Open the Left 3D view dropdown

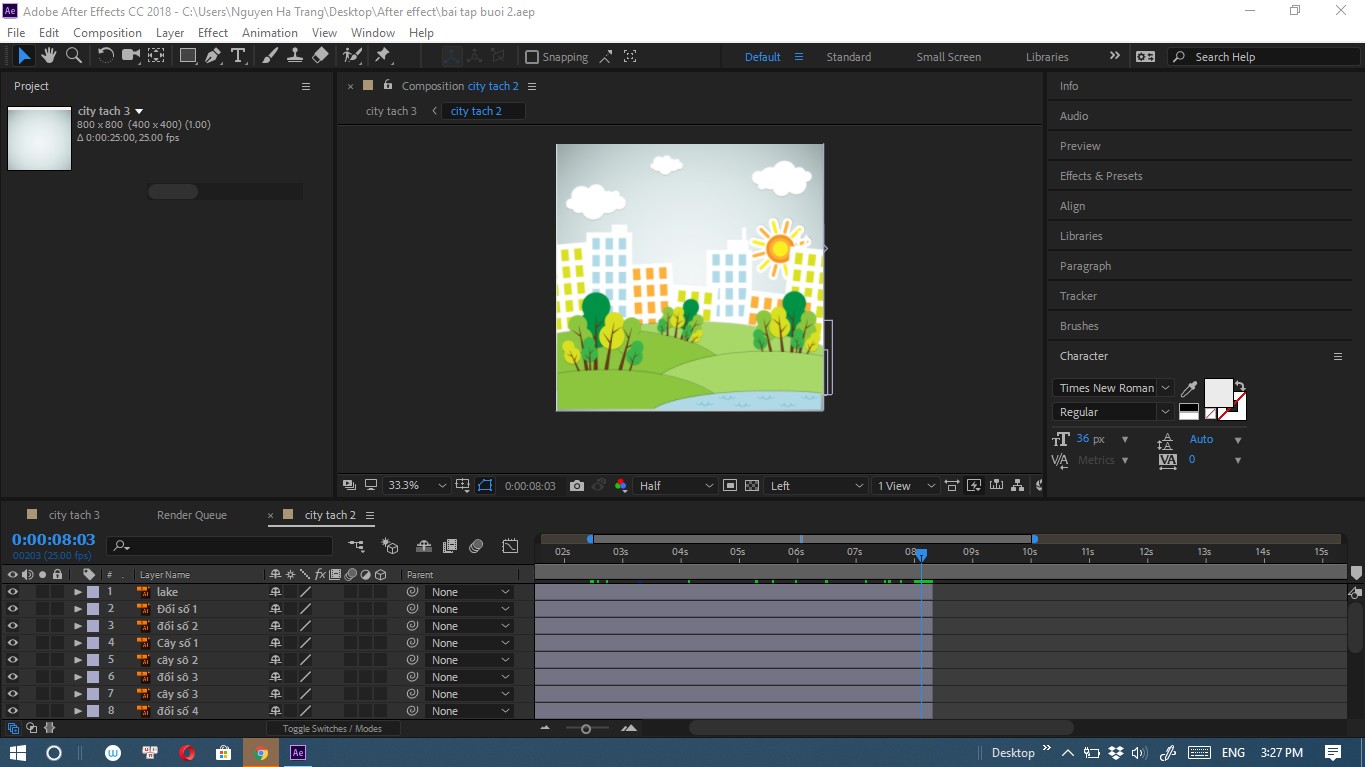pos(816,486)
